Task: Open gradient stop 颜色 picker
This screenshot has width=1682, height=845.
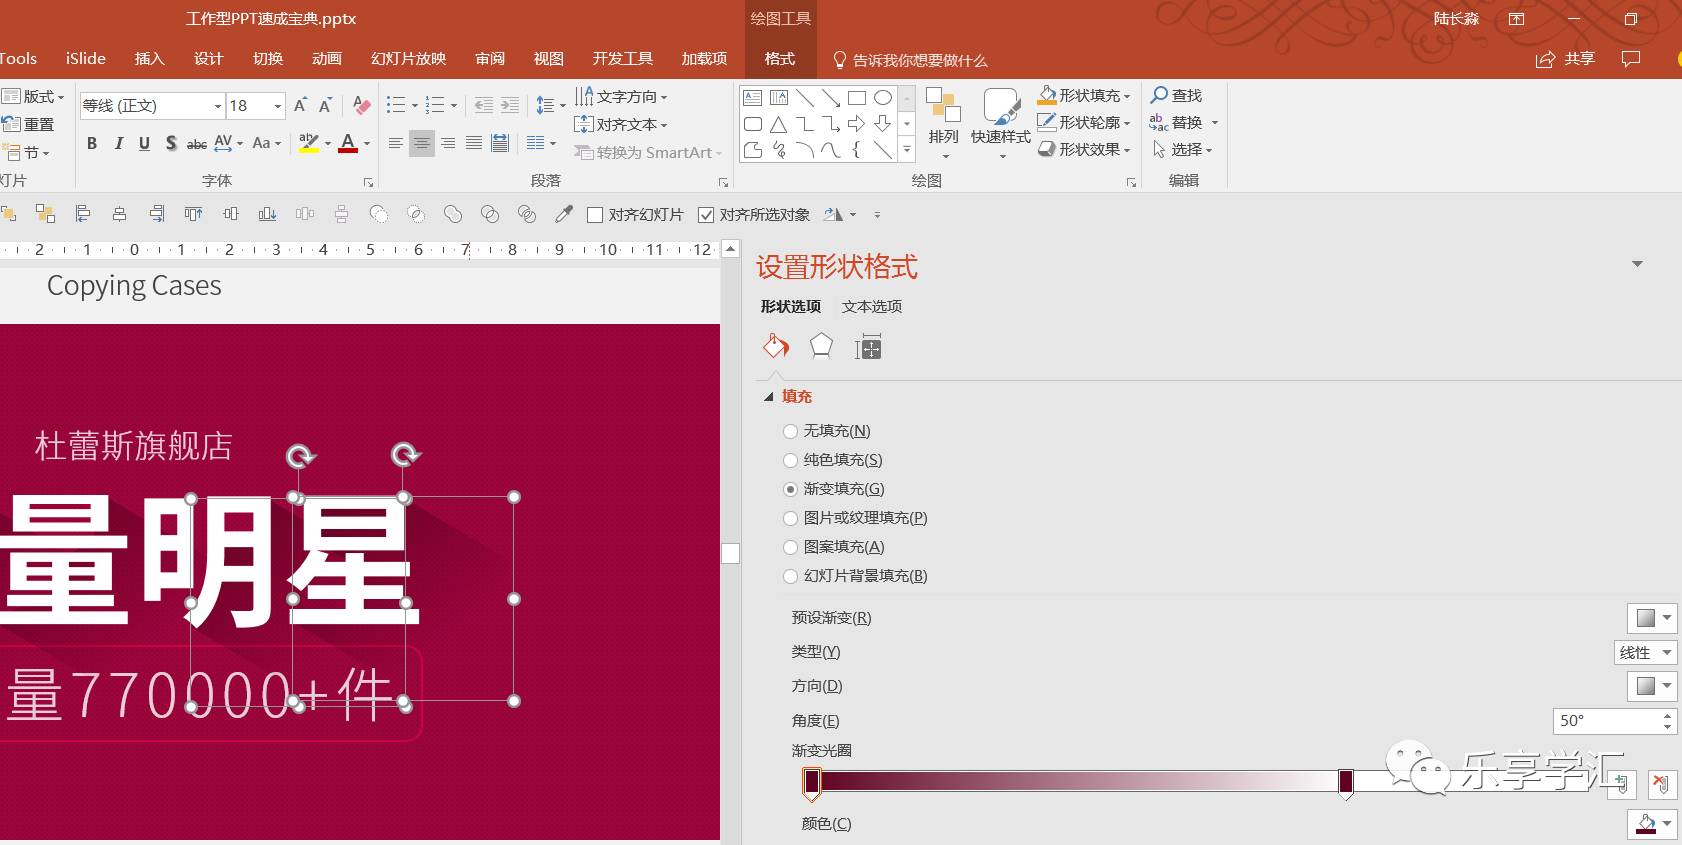Action: (x=1651, y=824)
